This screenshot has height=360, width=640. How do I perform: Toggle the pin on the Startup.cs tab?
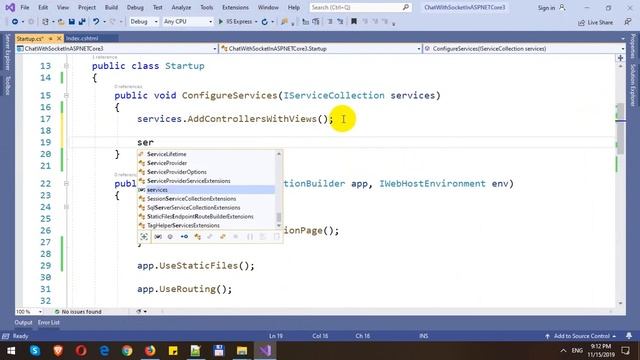(51, 38)
